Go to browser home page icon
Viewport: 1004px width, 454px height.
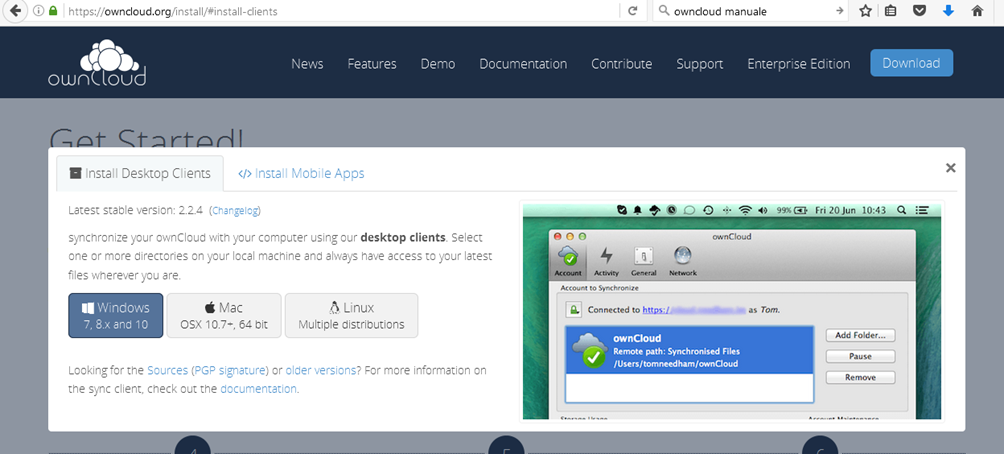[977, 11]
